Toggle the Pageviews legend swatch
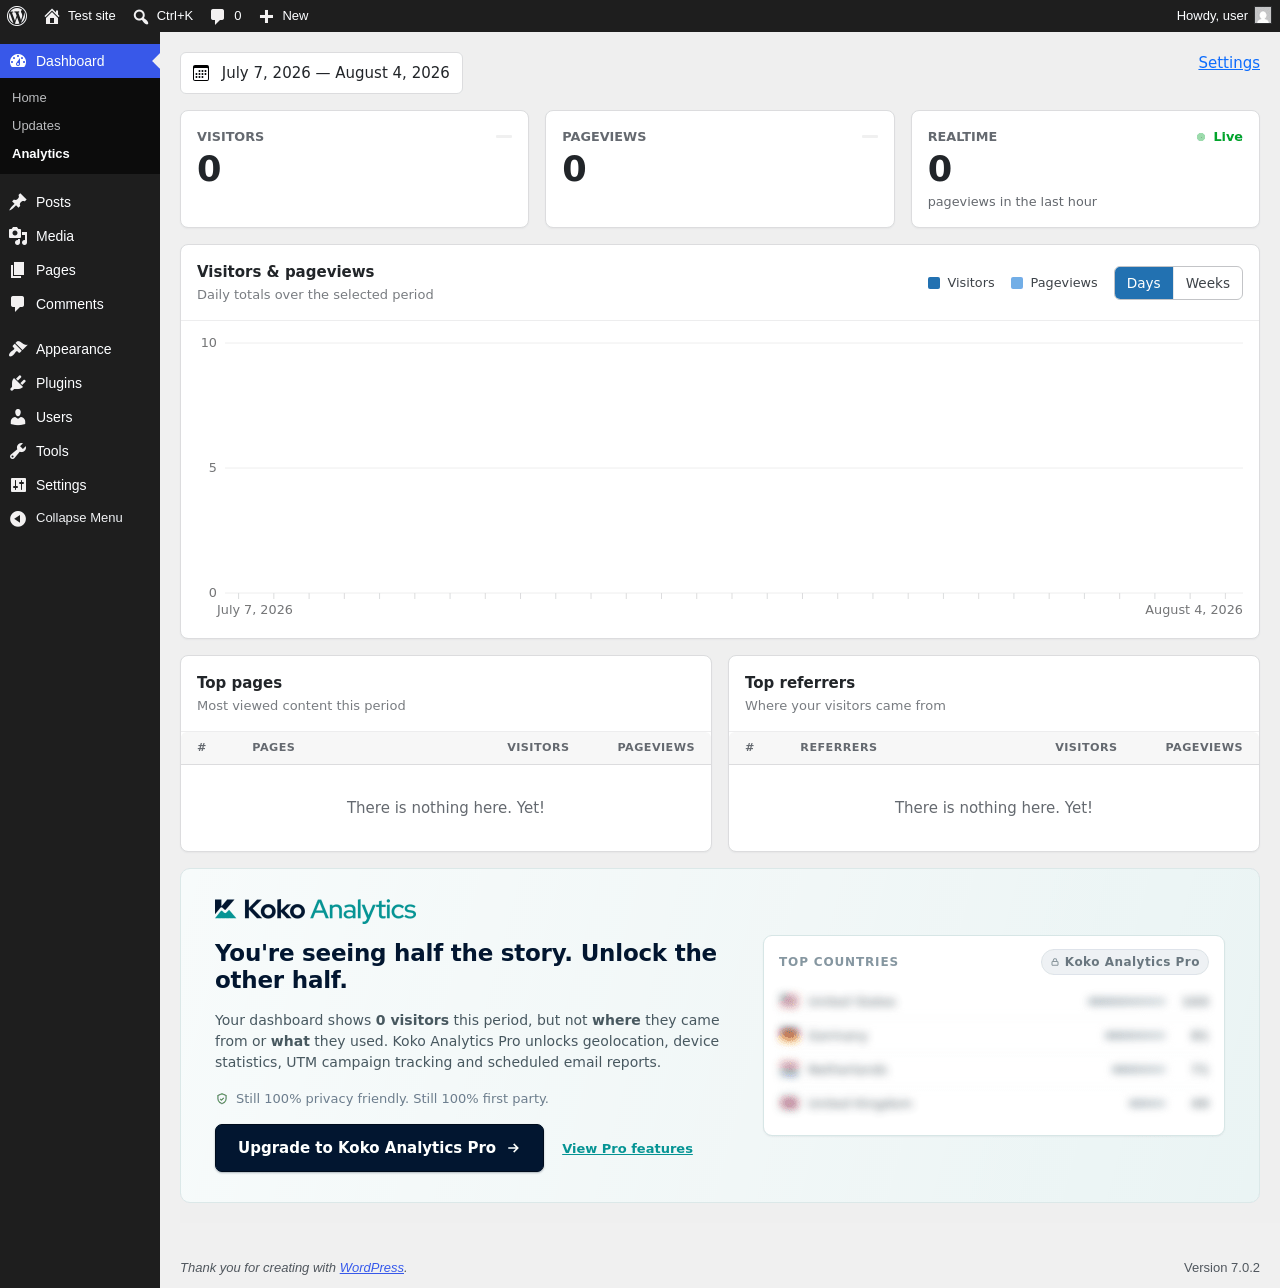 pos(1017,283)
